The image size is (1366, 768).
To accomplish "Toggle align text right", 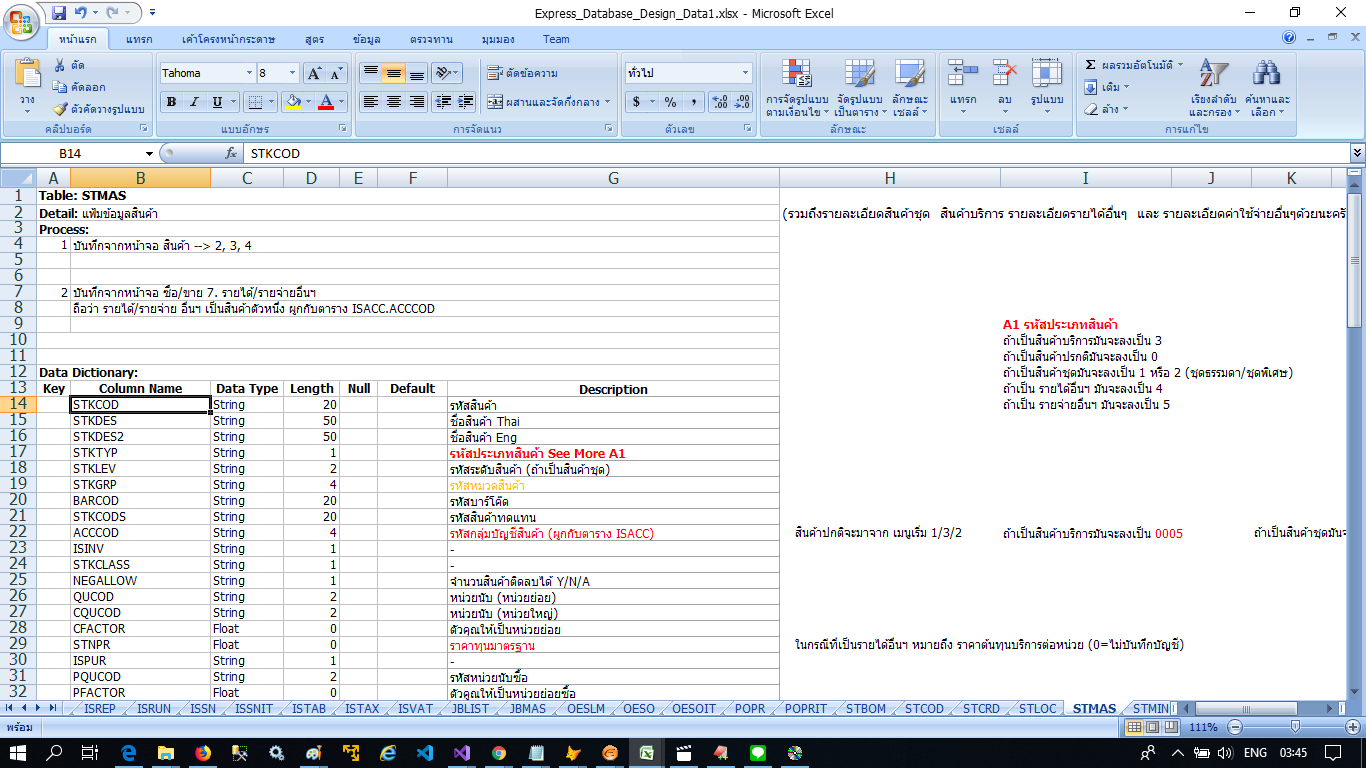I will point(417,102).
